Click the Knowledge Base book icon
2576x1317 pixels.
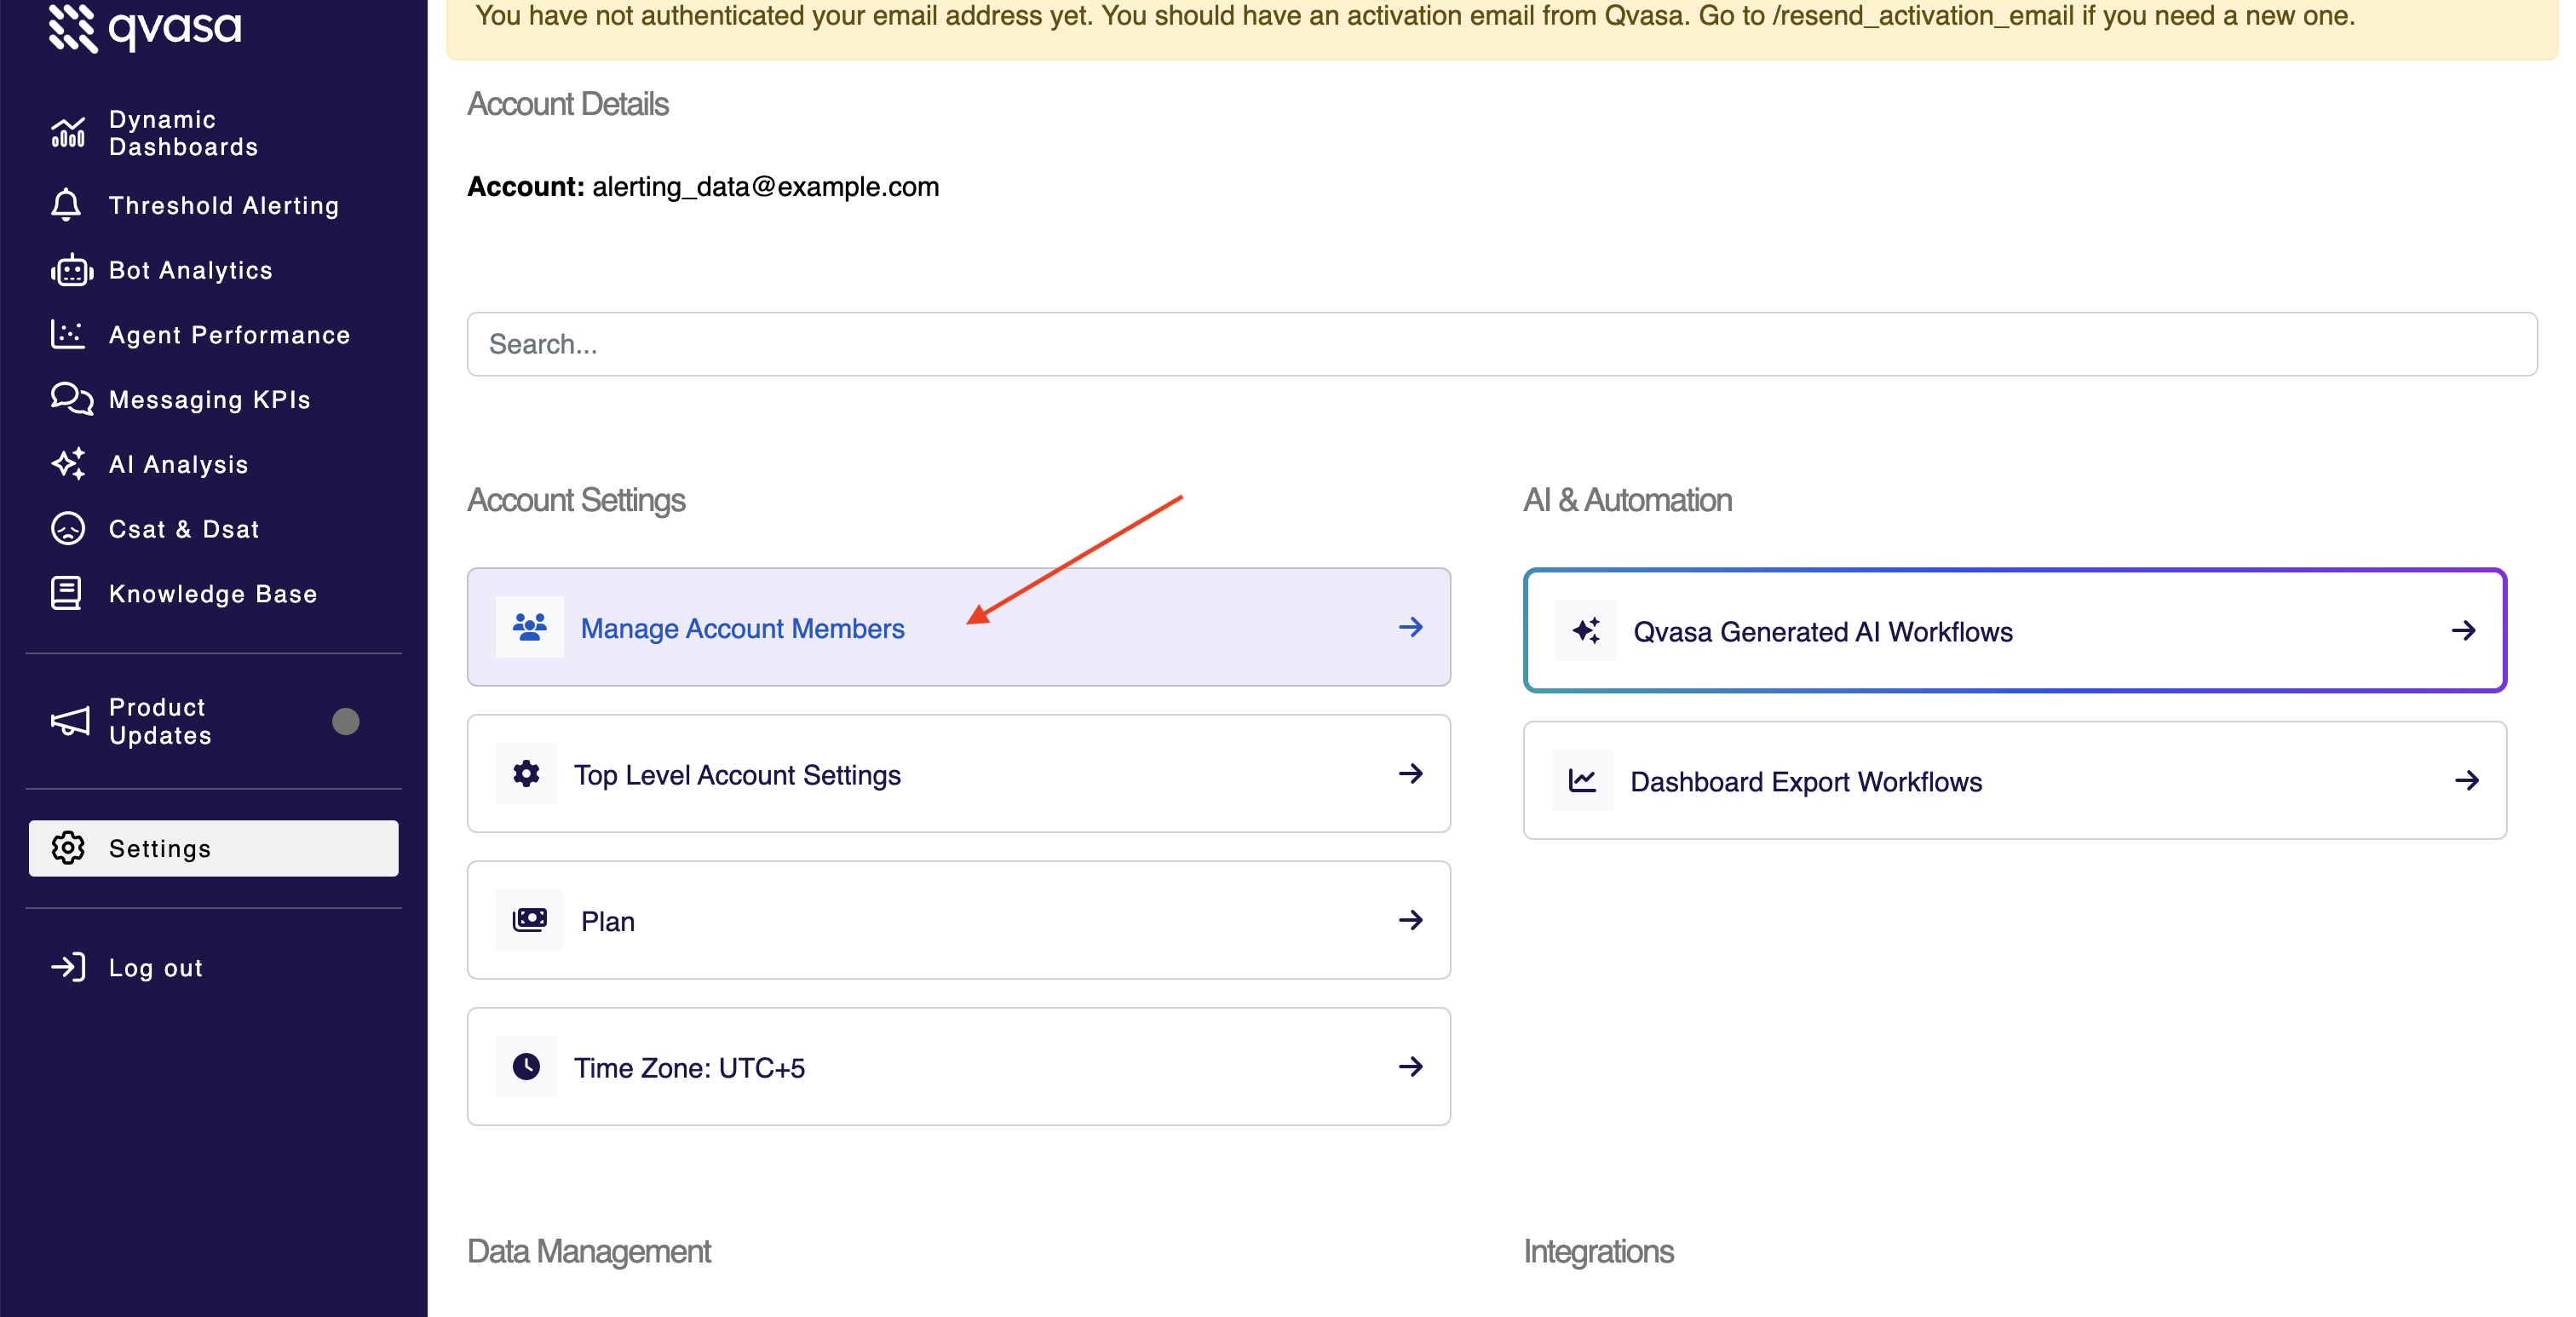(x=66, y=593)
